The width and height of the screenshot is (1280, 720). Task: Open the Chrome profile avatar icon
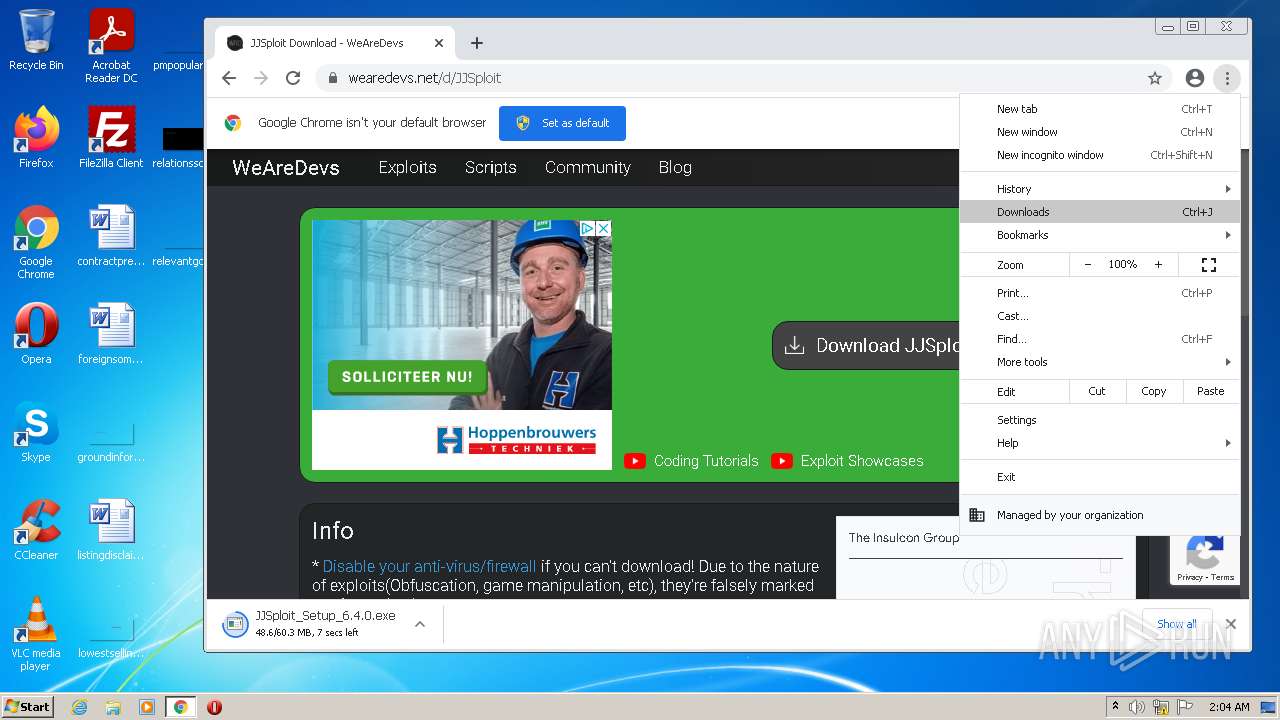1194,78
